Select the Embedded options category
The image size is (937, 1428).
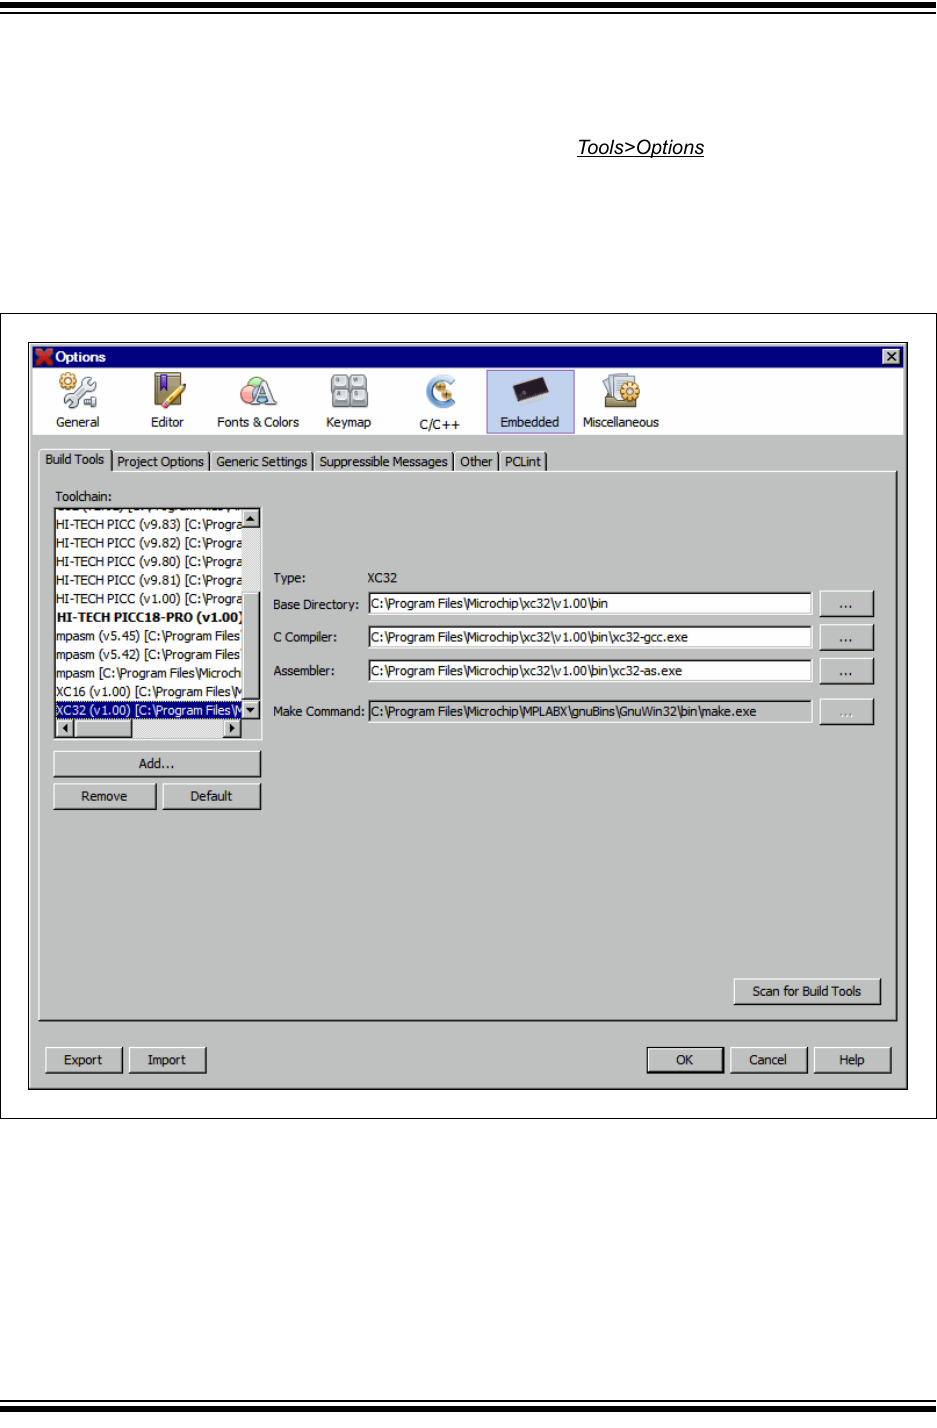529,399
